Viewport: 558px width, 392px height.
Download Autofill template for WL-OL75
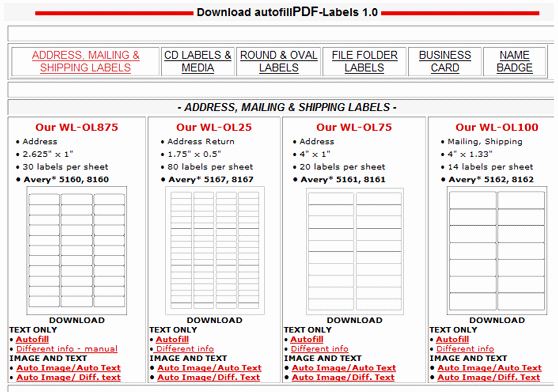(307, 339)
